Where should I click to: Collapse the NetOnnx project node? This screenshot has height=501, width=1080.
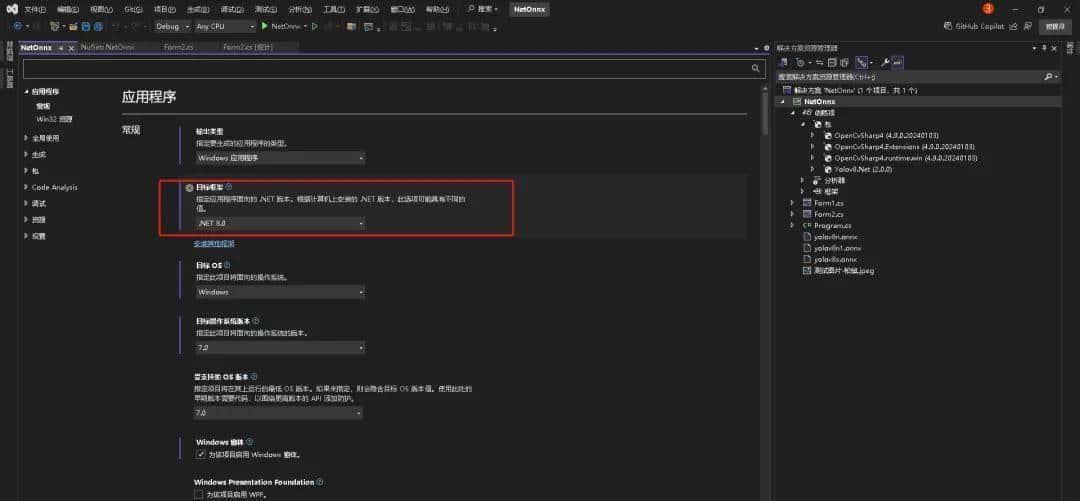coord(782,101)
